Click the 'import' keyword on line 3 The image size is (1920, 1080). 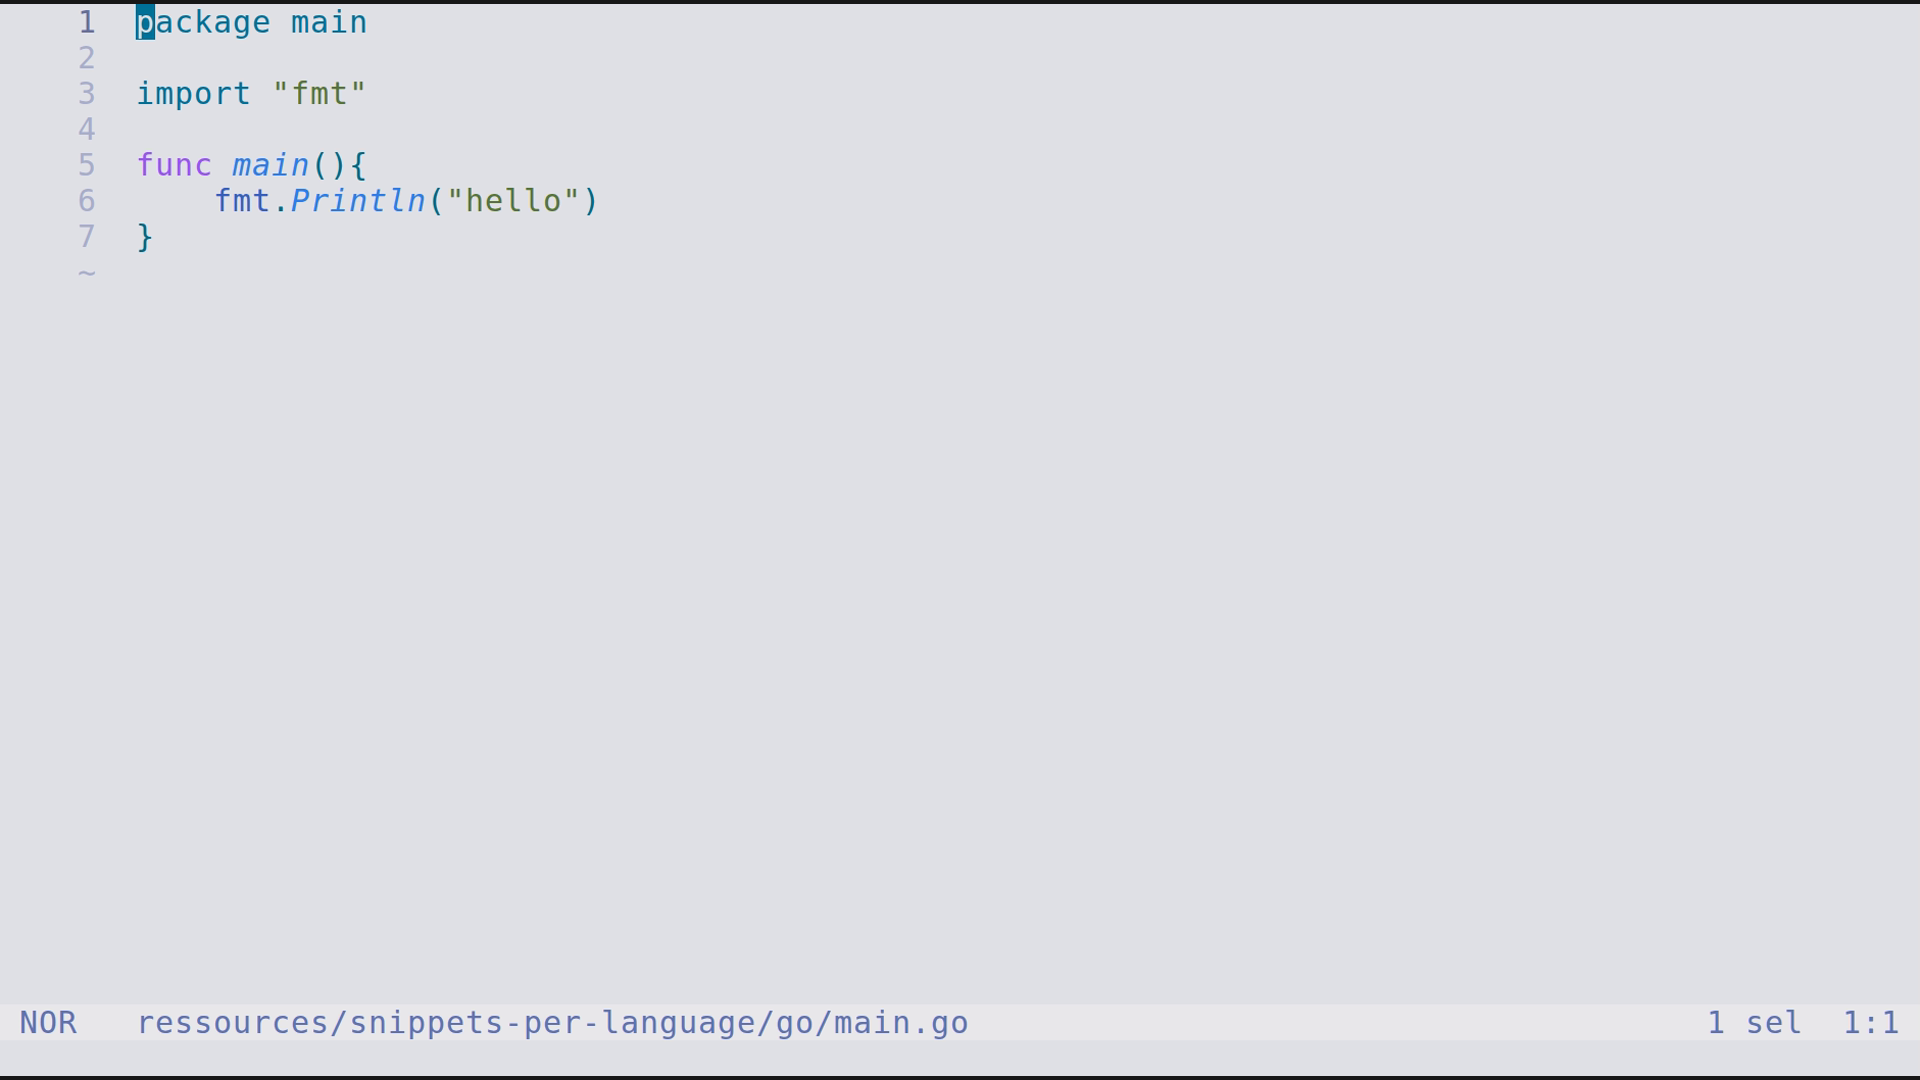(193, 94)
